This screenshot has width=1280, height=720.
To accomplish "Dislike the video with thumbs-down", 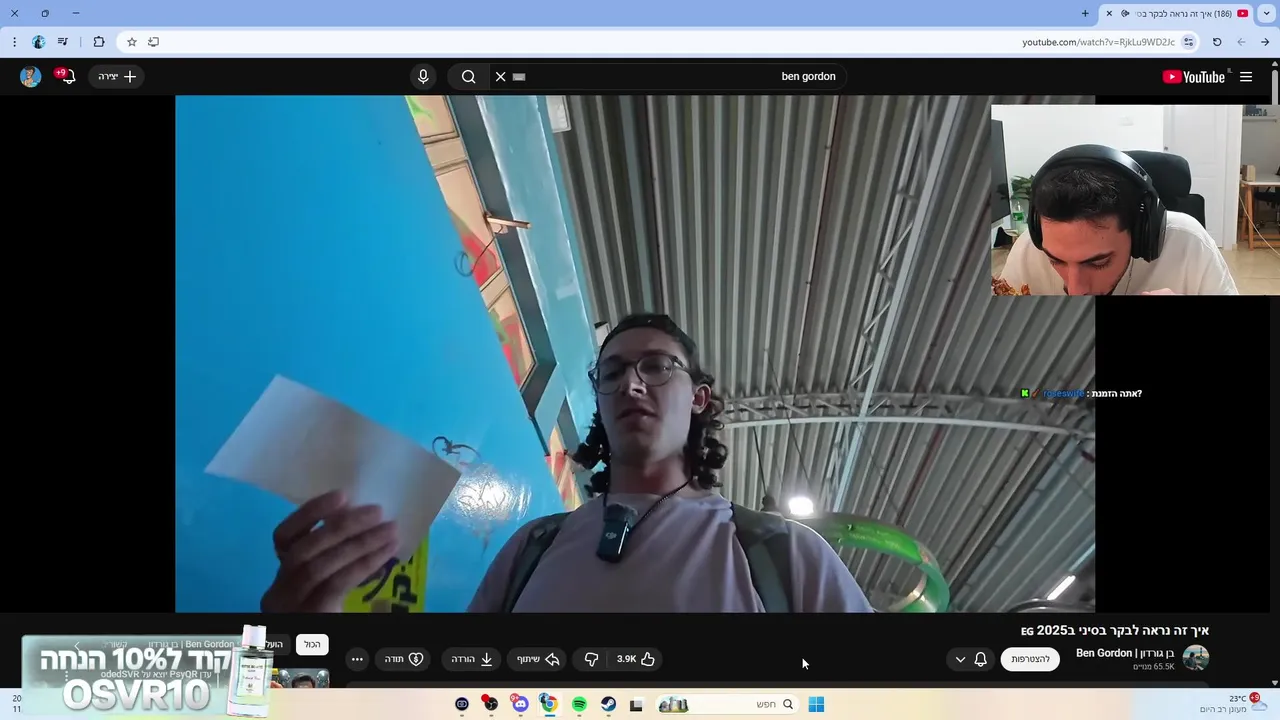I will [x=591, y=659].
